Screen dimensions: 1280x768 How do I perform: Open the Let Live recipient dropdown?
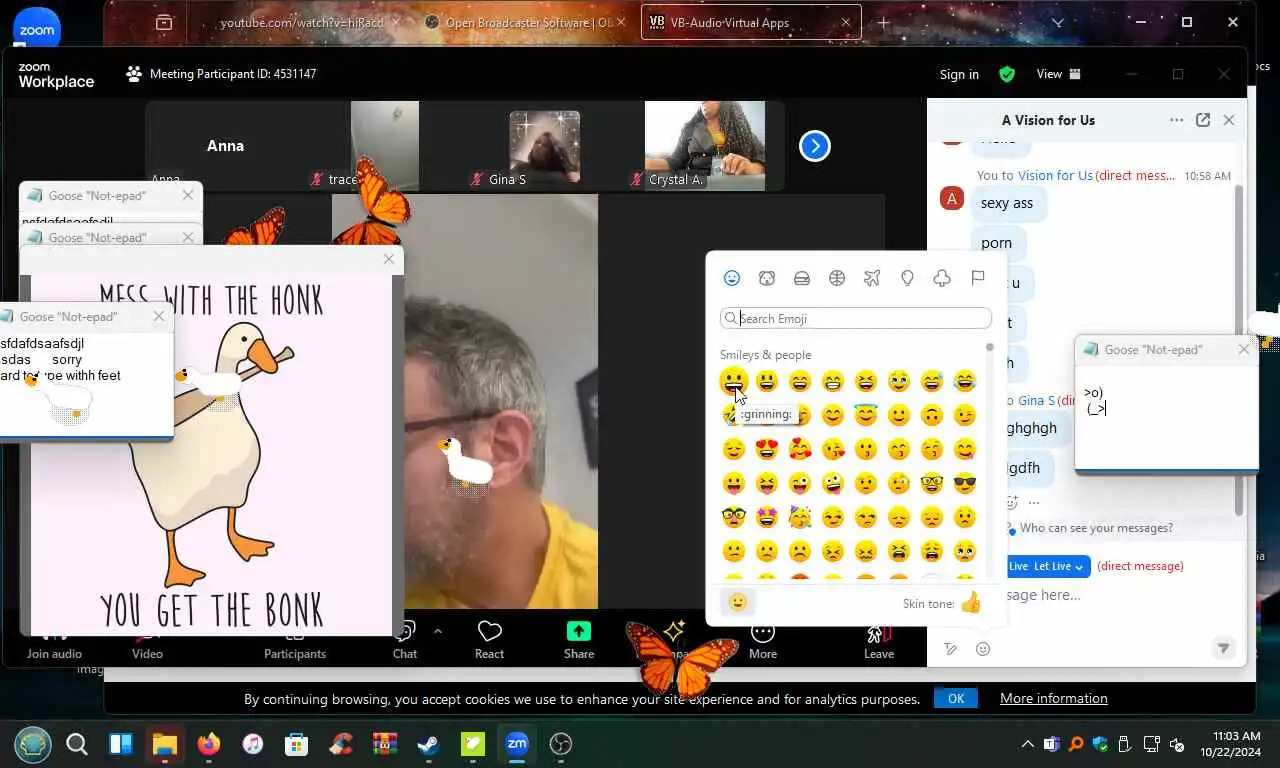1047,566
